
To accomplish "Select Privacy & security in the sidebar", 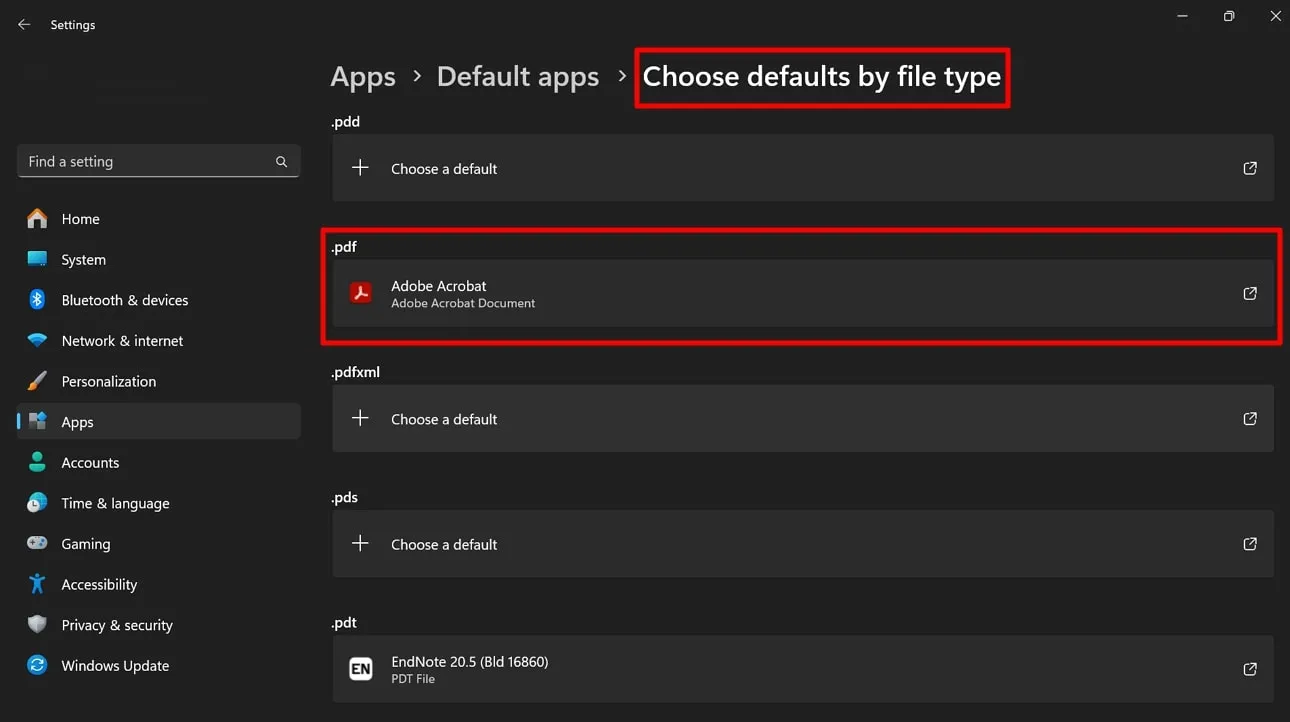I will click(117, 624).
